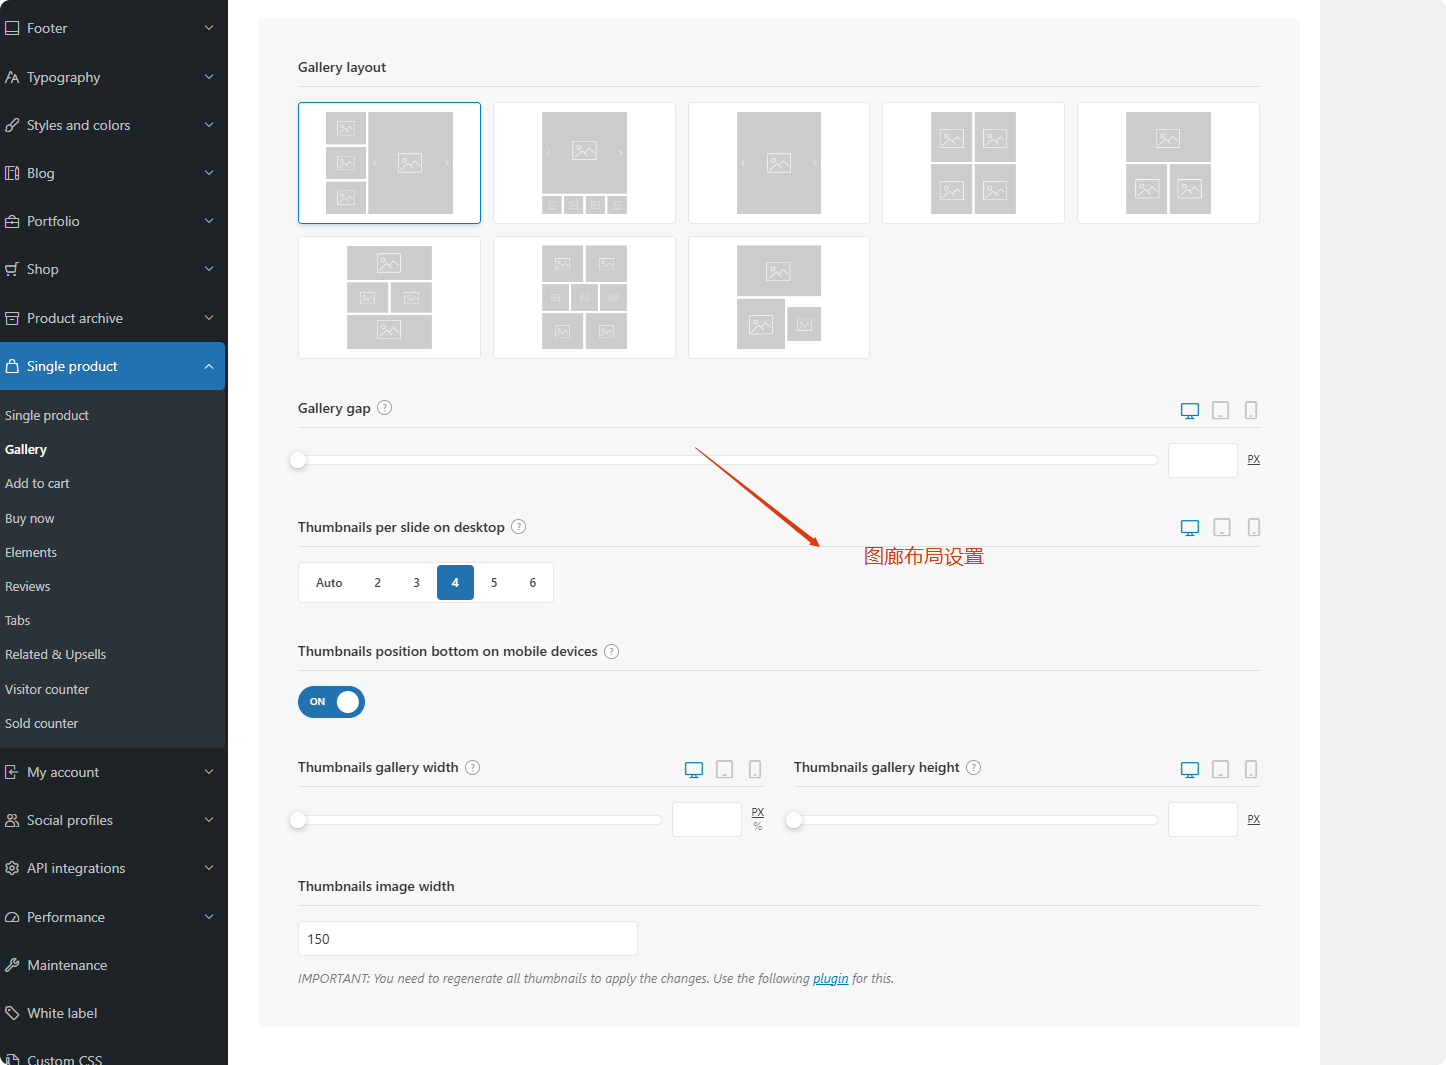Click the Gallery gap slider handle

[x=298, y=460]
